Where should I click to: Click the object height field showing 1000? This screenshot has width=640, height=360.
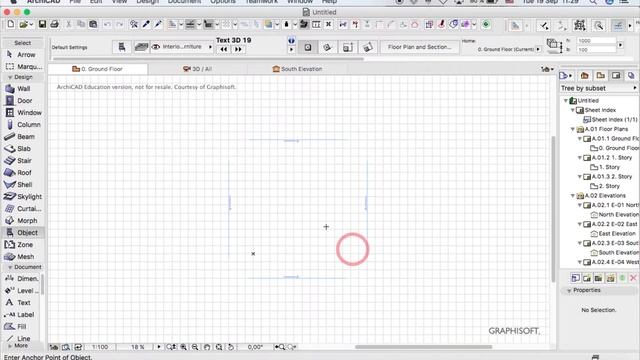pos(596,41)
